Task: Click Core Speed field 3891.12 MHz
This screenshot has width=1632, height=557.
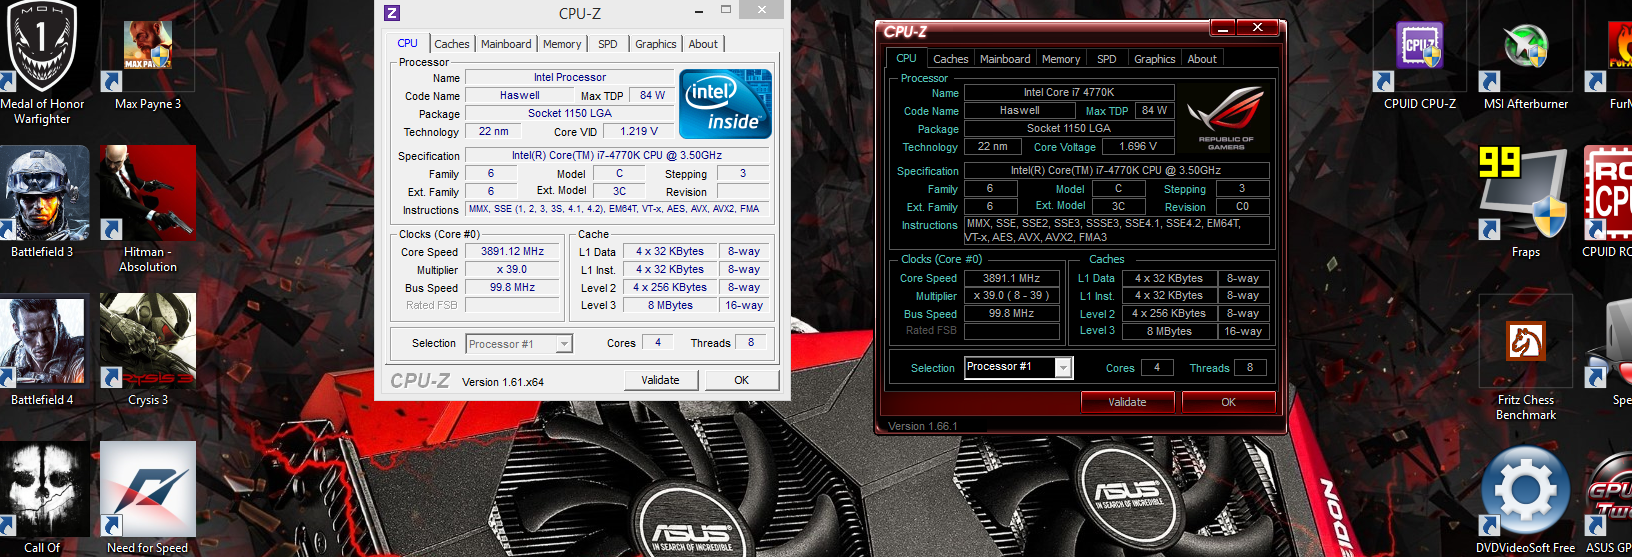Action: [512, 252]
